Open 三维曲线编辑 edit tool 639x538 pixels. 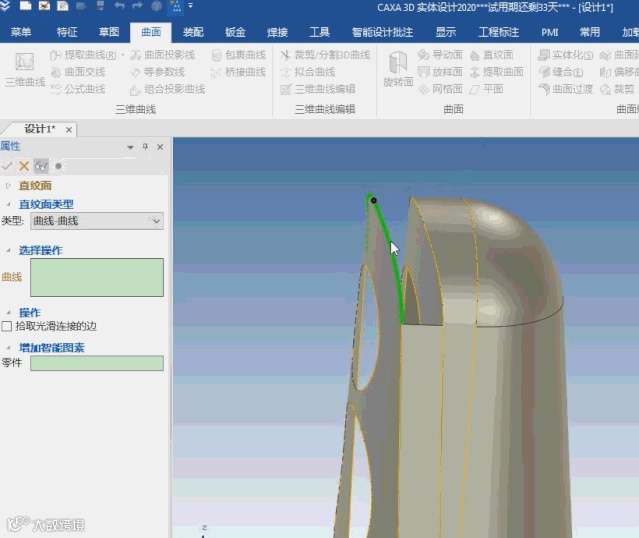[x=318, y=89]
